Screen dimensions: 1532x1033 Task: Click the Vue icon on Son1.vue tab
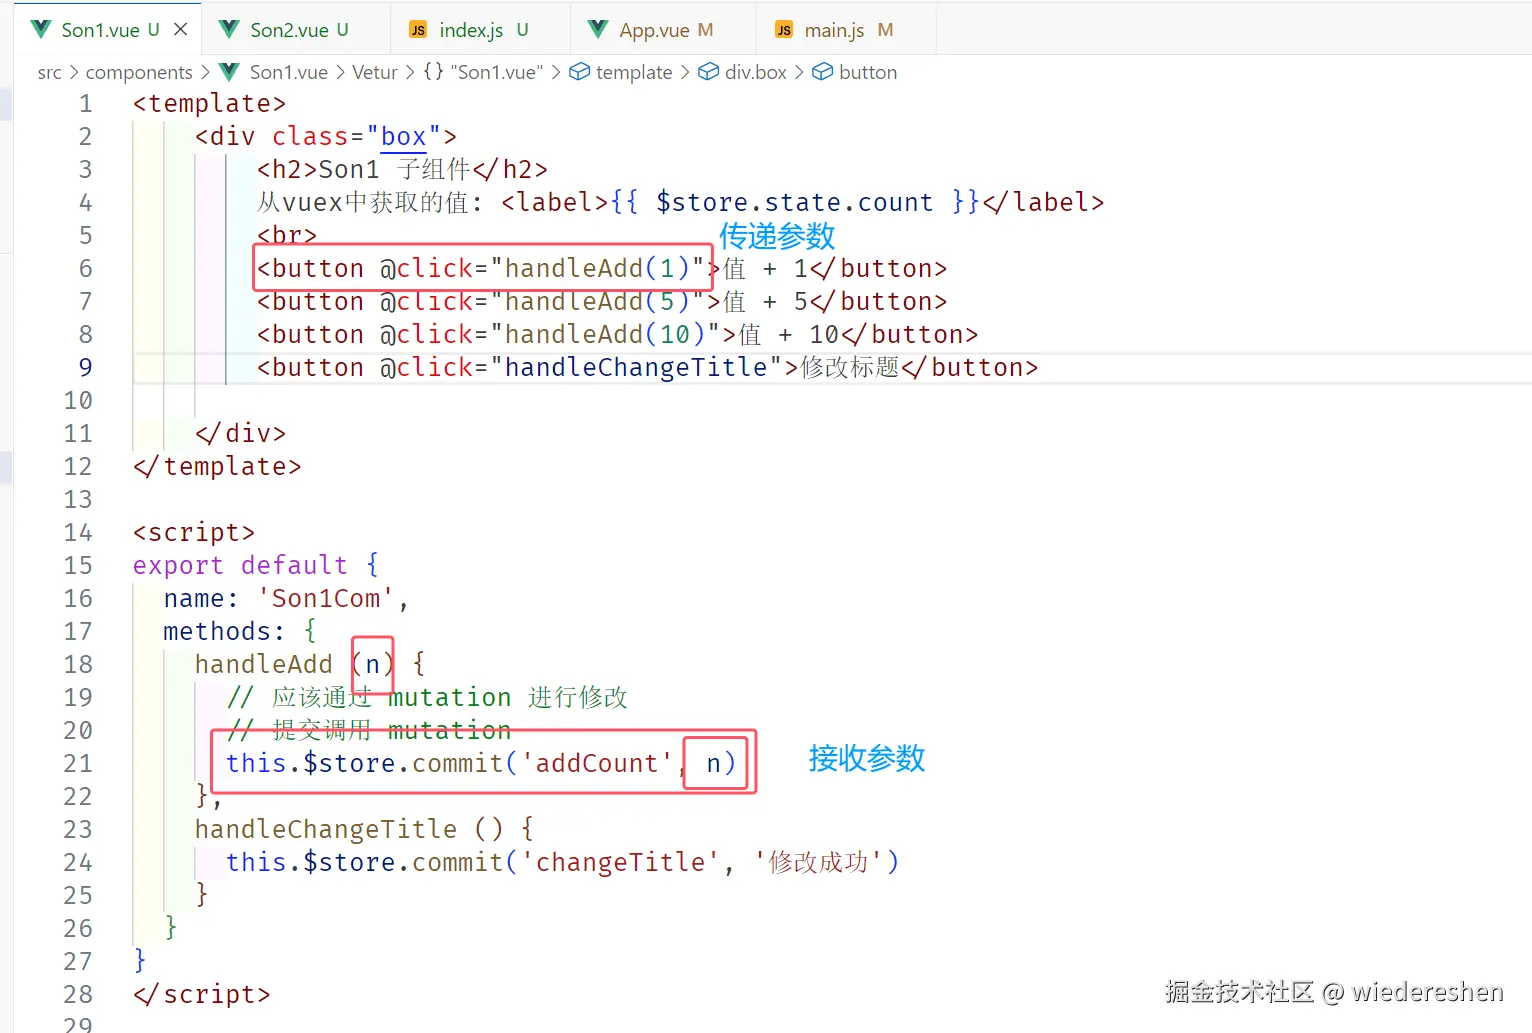pos(41,29)
